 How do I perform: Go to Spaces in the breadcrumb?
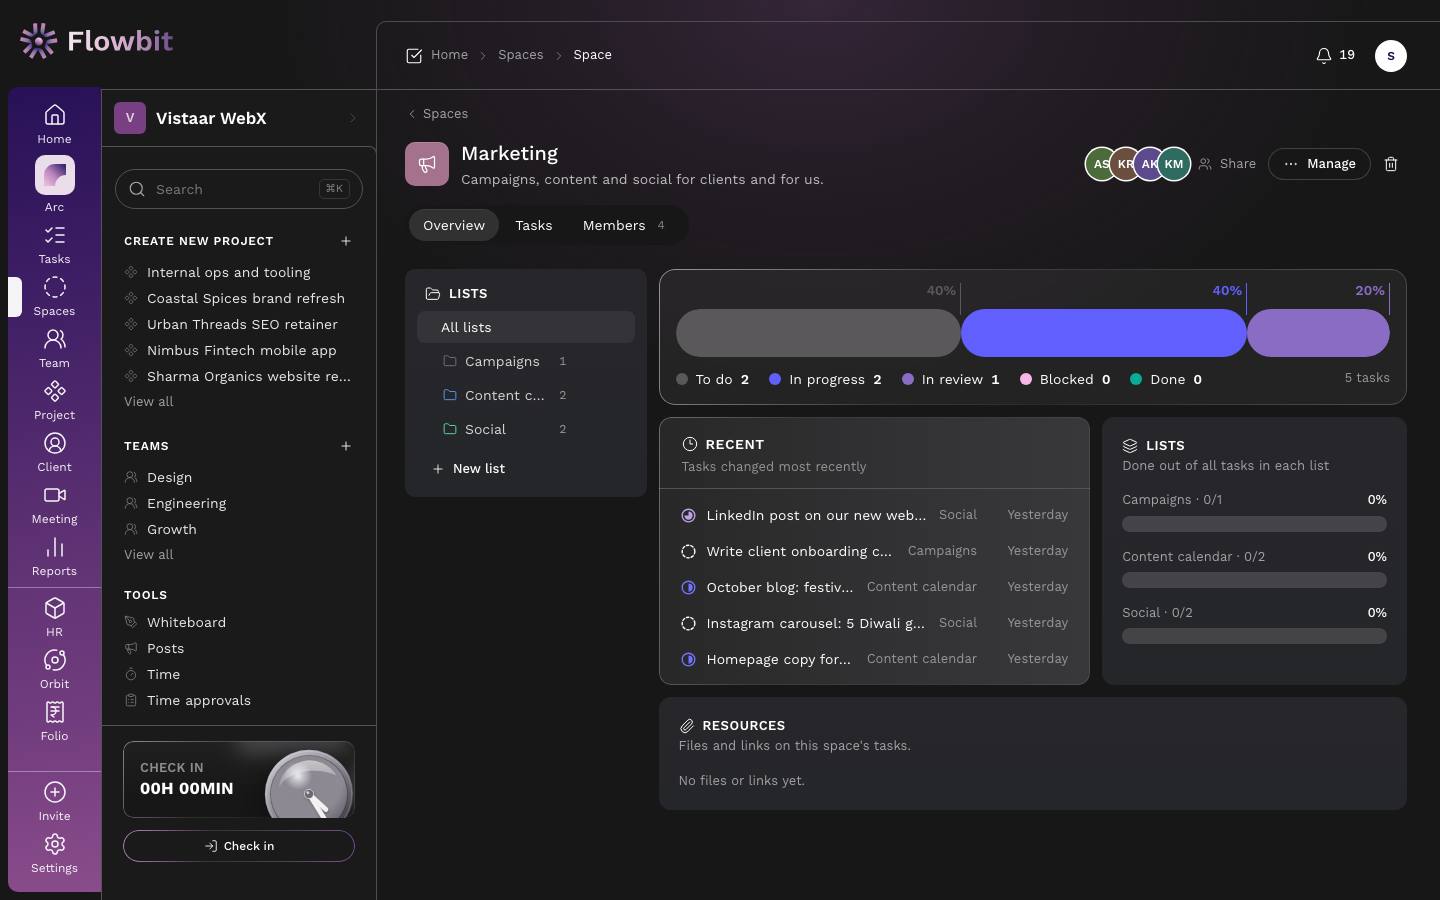tap(521, 55)
